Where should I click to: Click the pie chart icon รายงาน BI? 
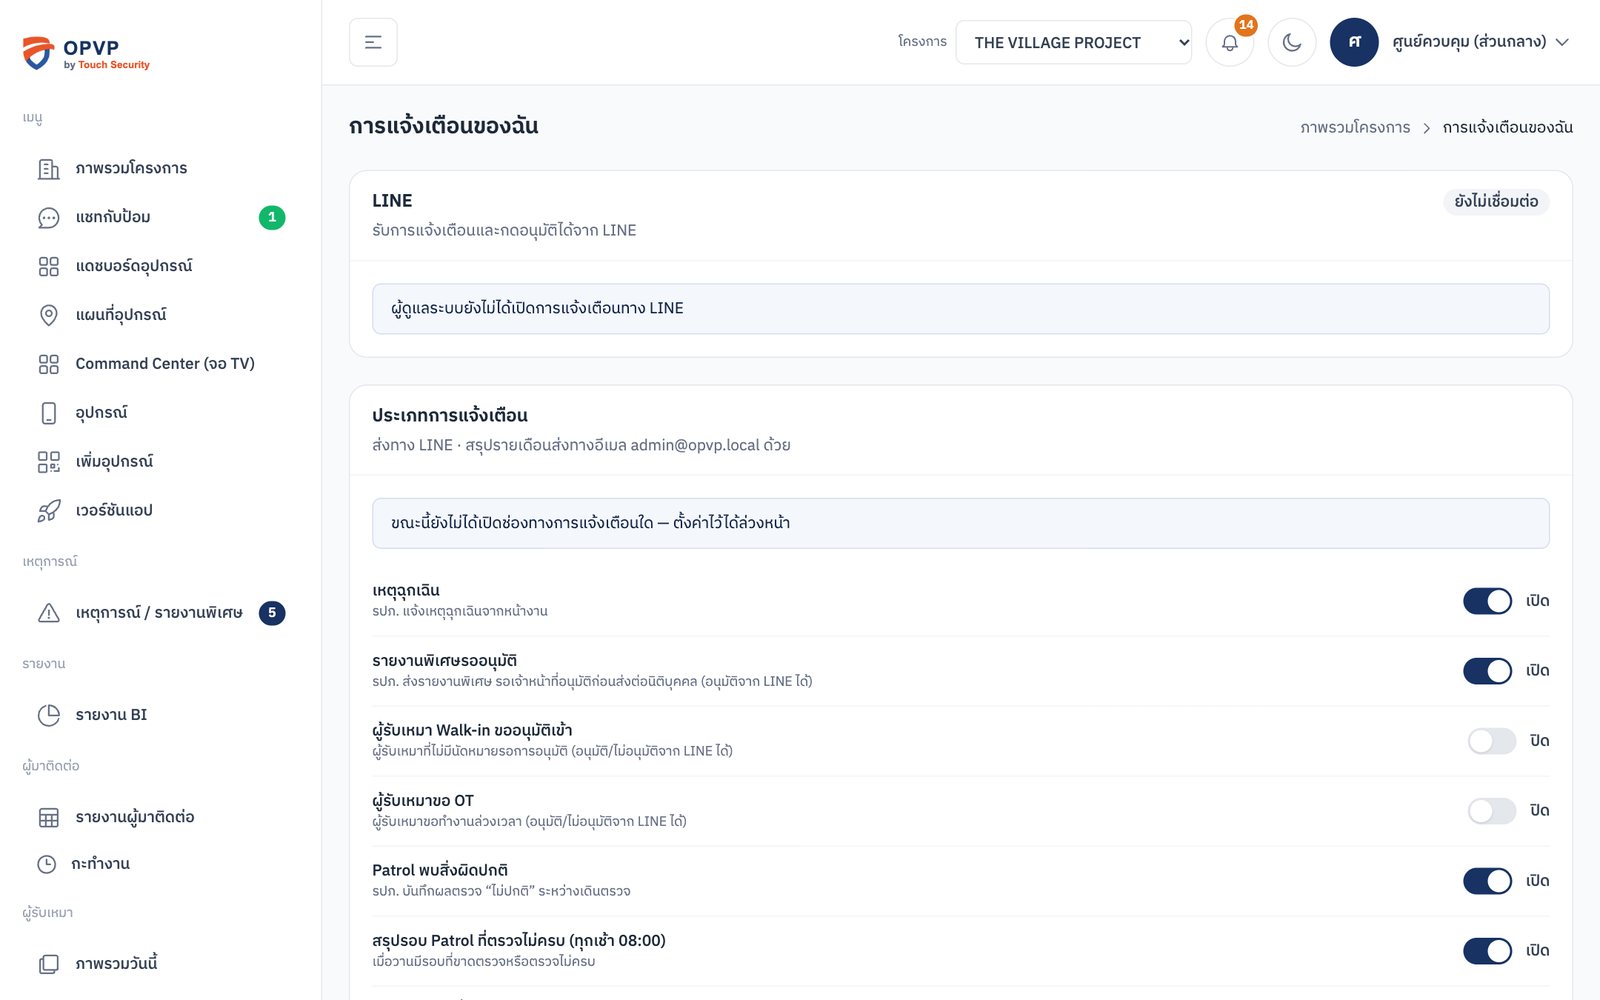point(48,715)
